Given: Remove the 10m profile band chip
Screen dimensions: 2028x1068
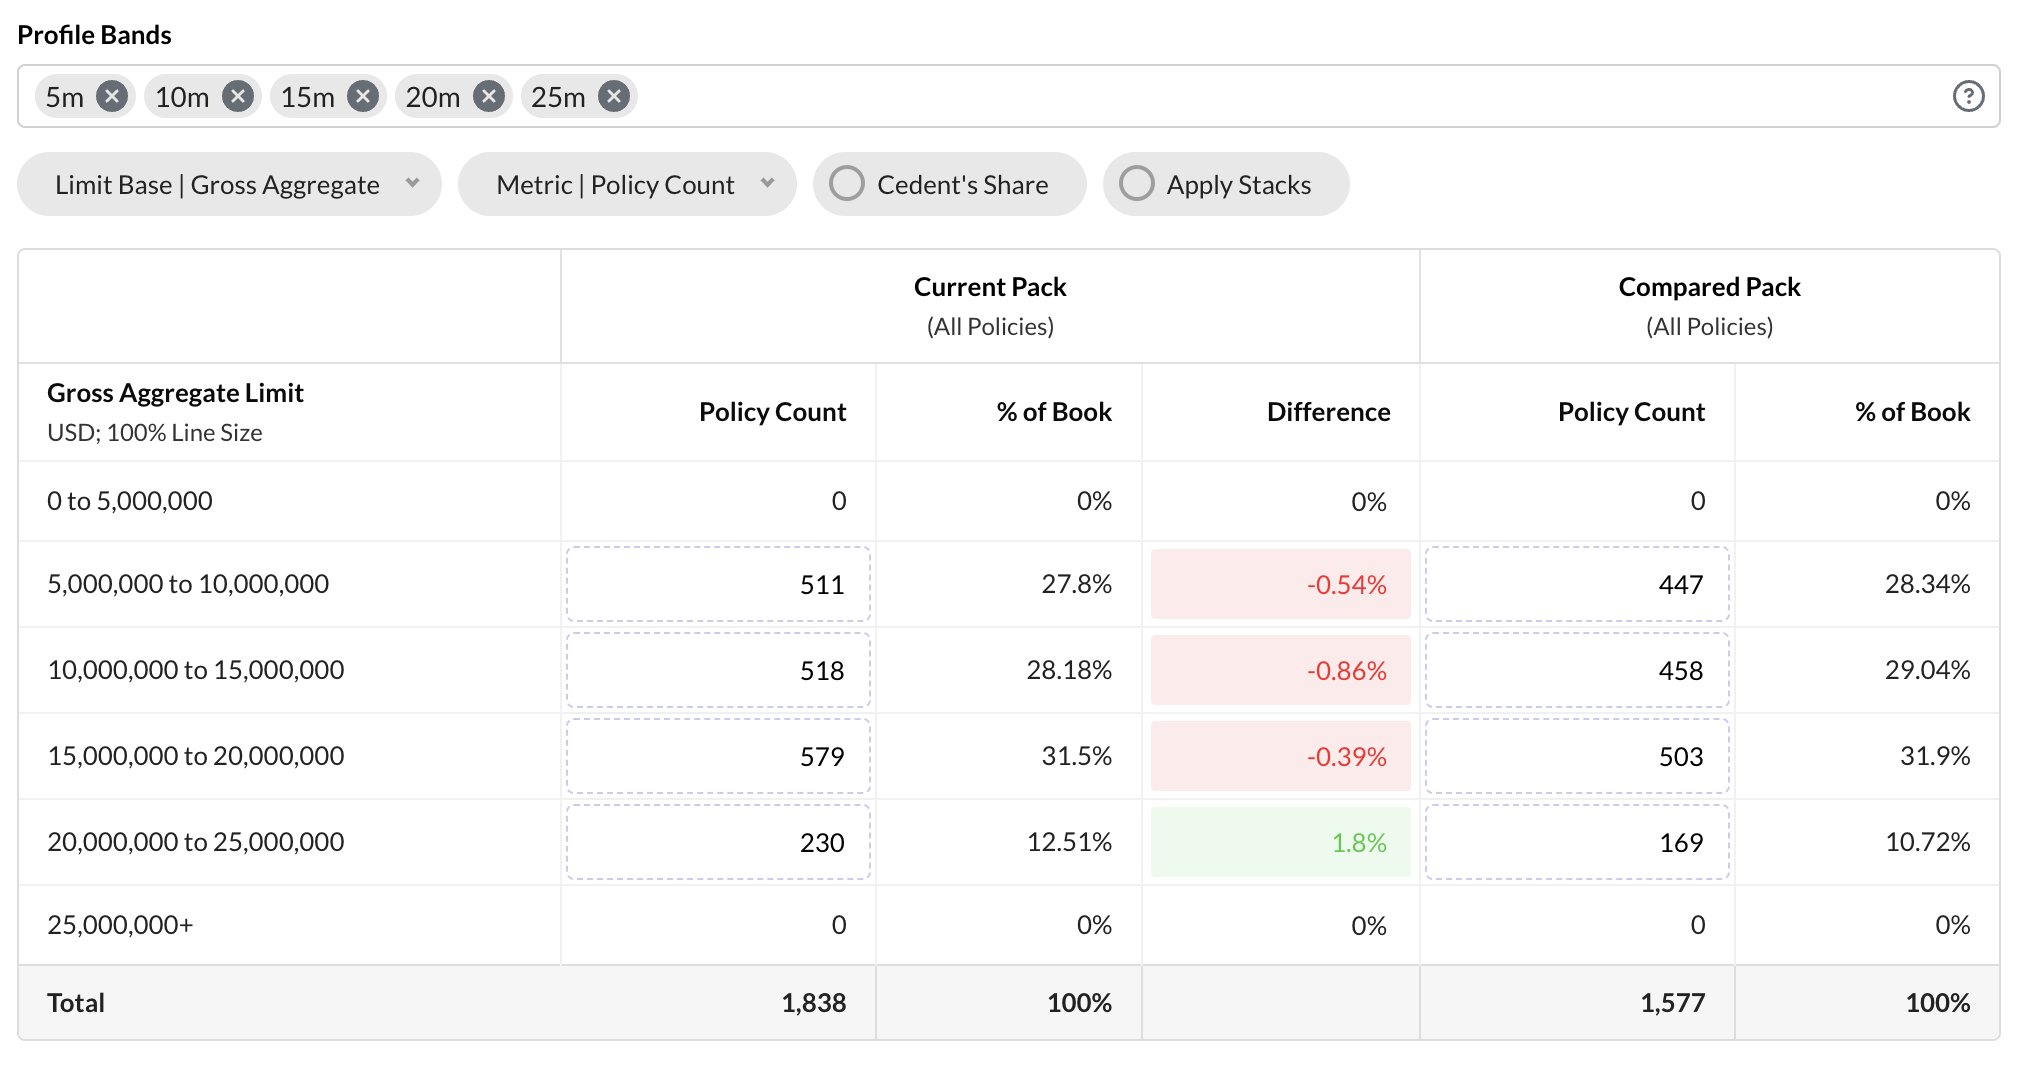Looking at the screenshot, I should (x=238, y=96).
